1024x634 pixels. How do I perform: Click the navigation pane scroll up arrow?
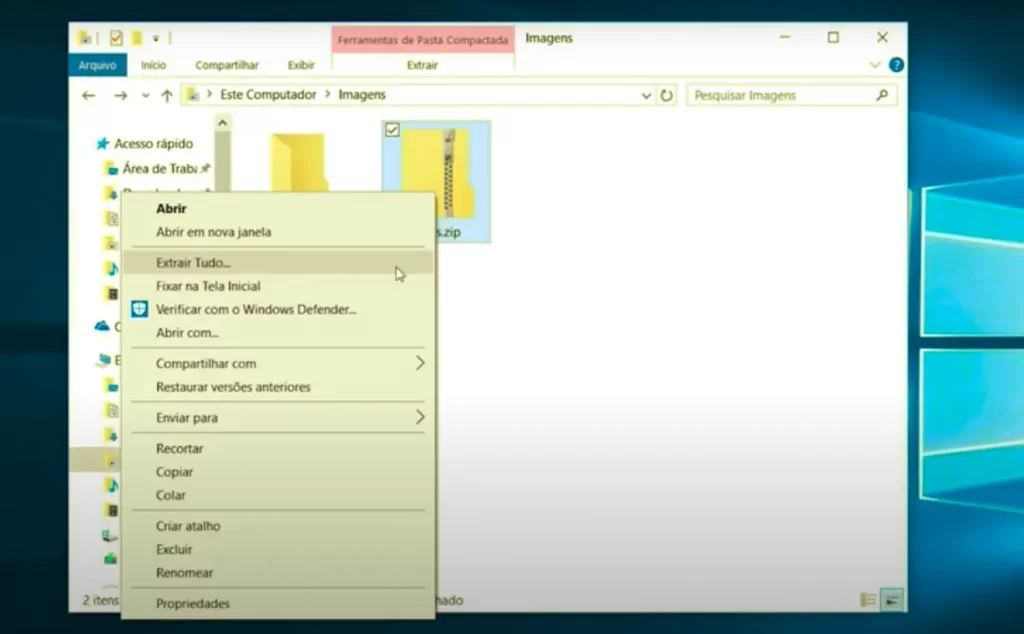pos(223,123)
